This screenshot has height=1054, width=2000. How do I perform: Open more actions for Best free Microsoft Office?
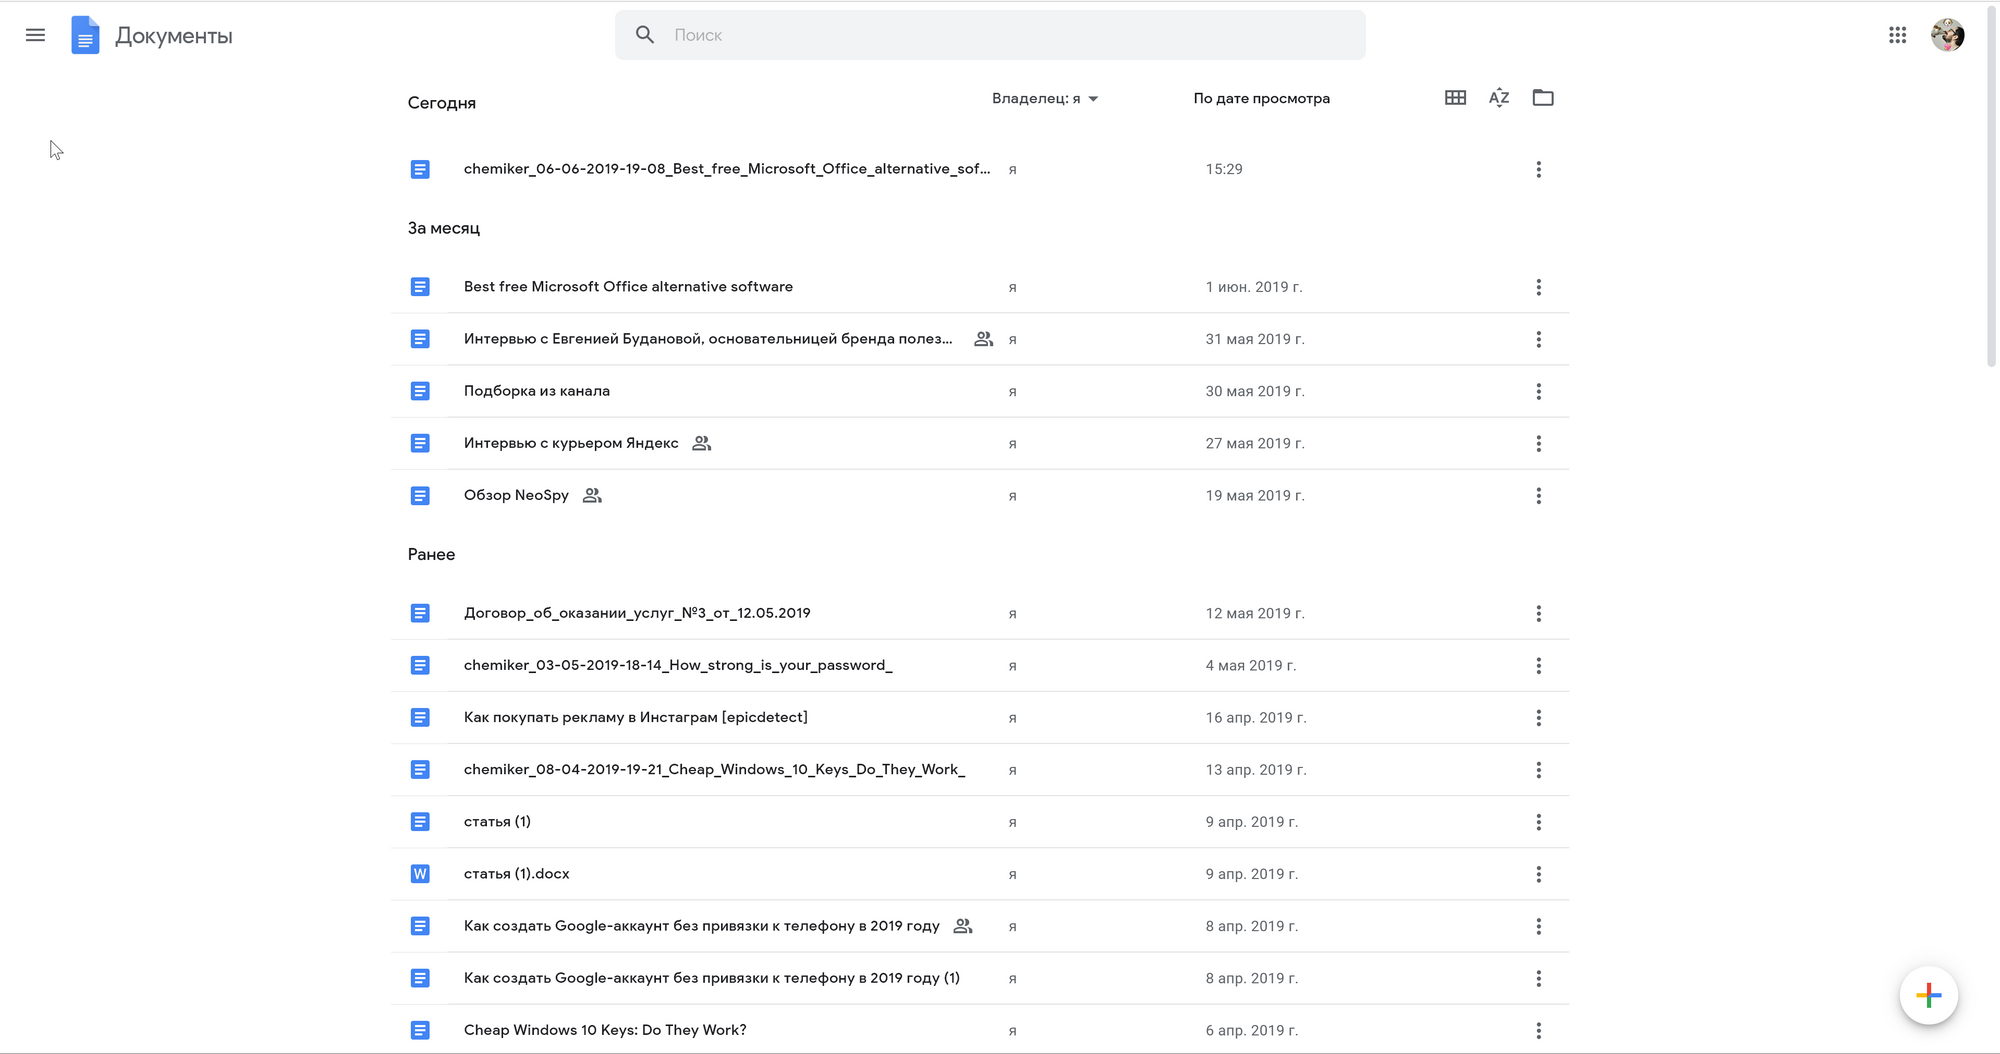pos(1538,287)
